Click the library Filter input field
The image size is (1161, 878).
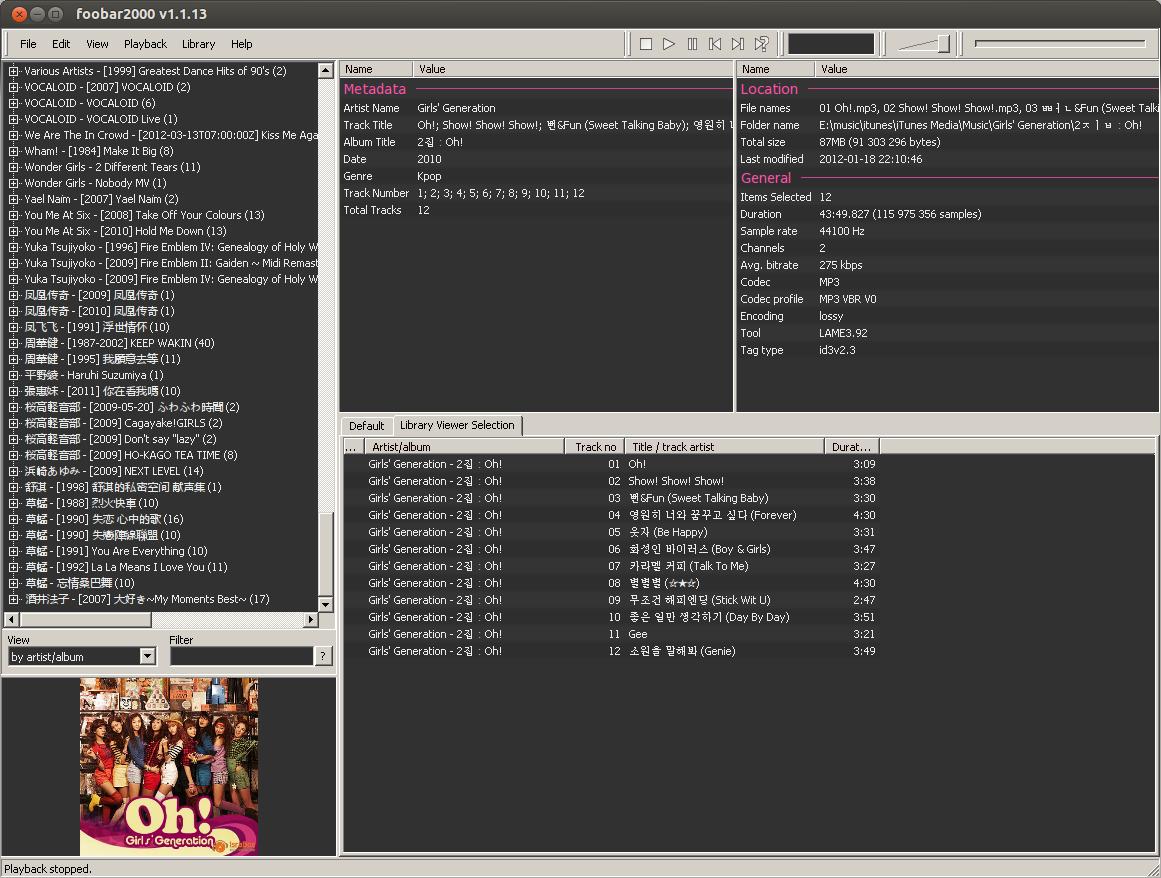(x=241, y=657)
